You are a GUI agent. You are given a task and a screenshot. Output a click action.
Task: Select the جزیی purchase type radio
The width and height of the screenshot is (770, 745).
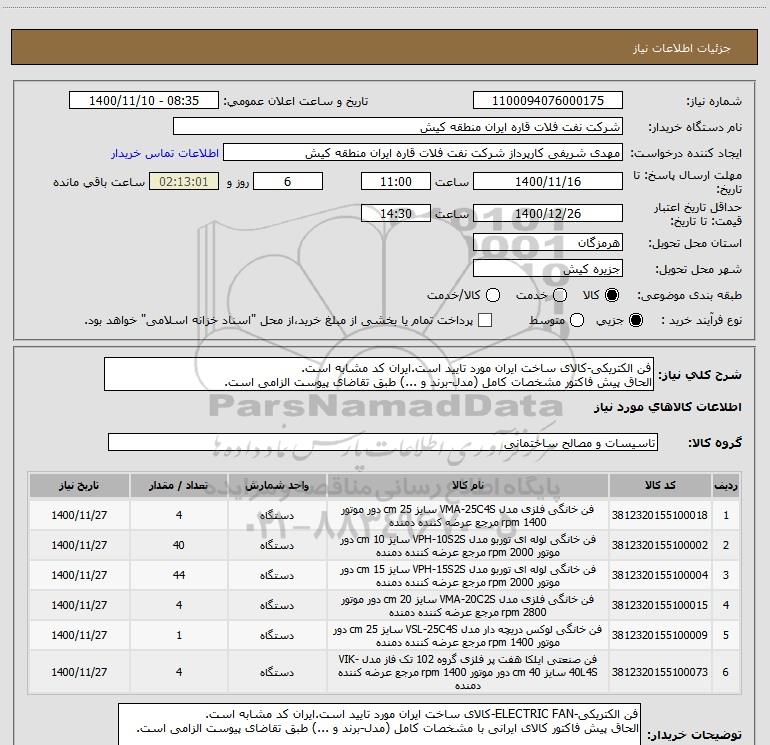635,320
